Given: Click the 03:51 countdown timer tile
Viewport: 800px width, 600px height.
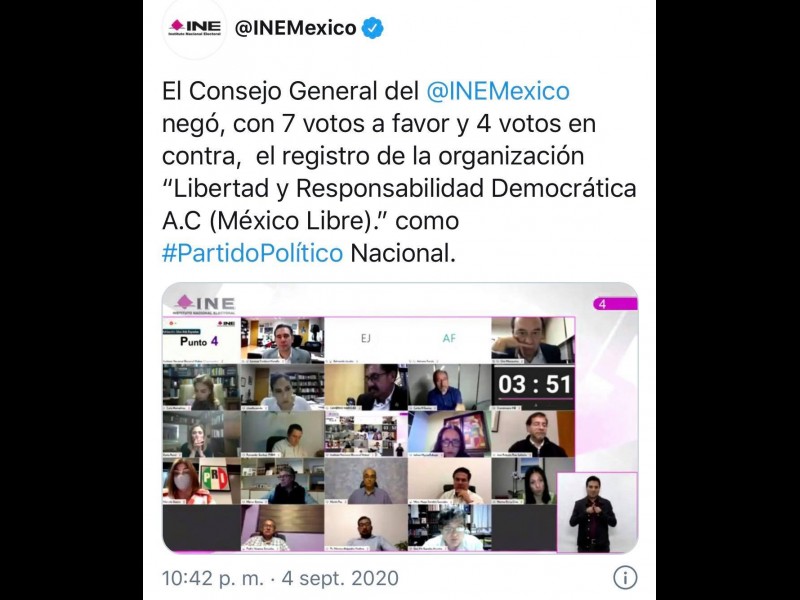Looking at the screenshot, I should pyautogui.click(x=533, y=387).
